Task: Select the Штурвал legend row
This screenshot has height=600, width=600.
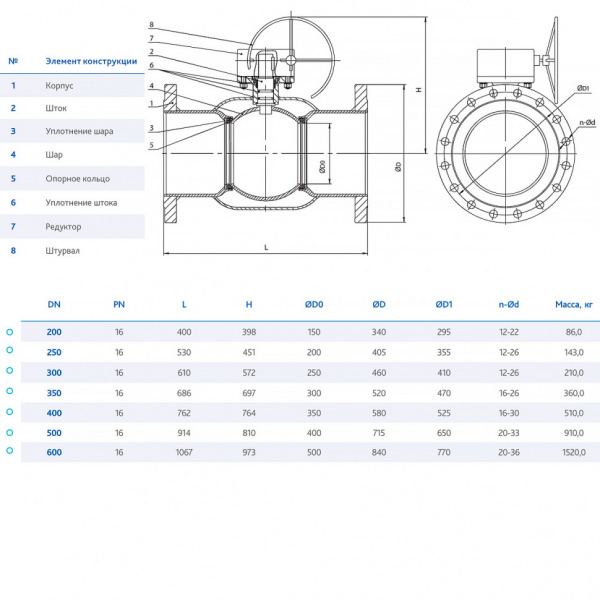Action: pyautogui.click(x=70, y=250)
